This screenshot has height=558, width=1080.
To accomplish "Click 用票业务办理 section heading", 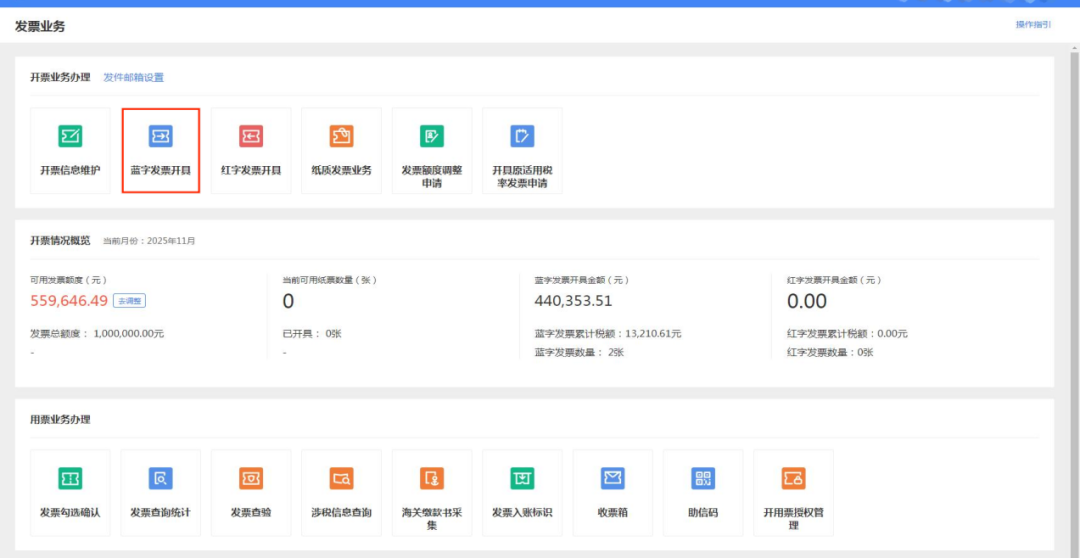I will tap(60, 419).
